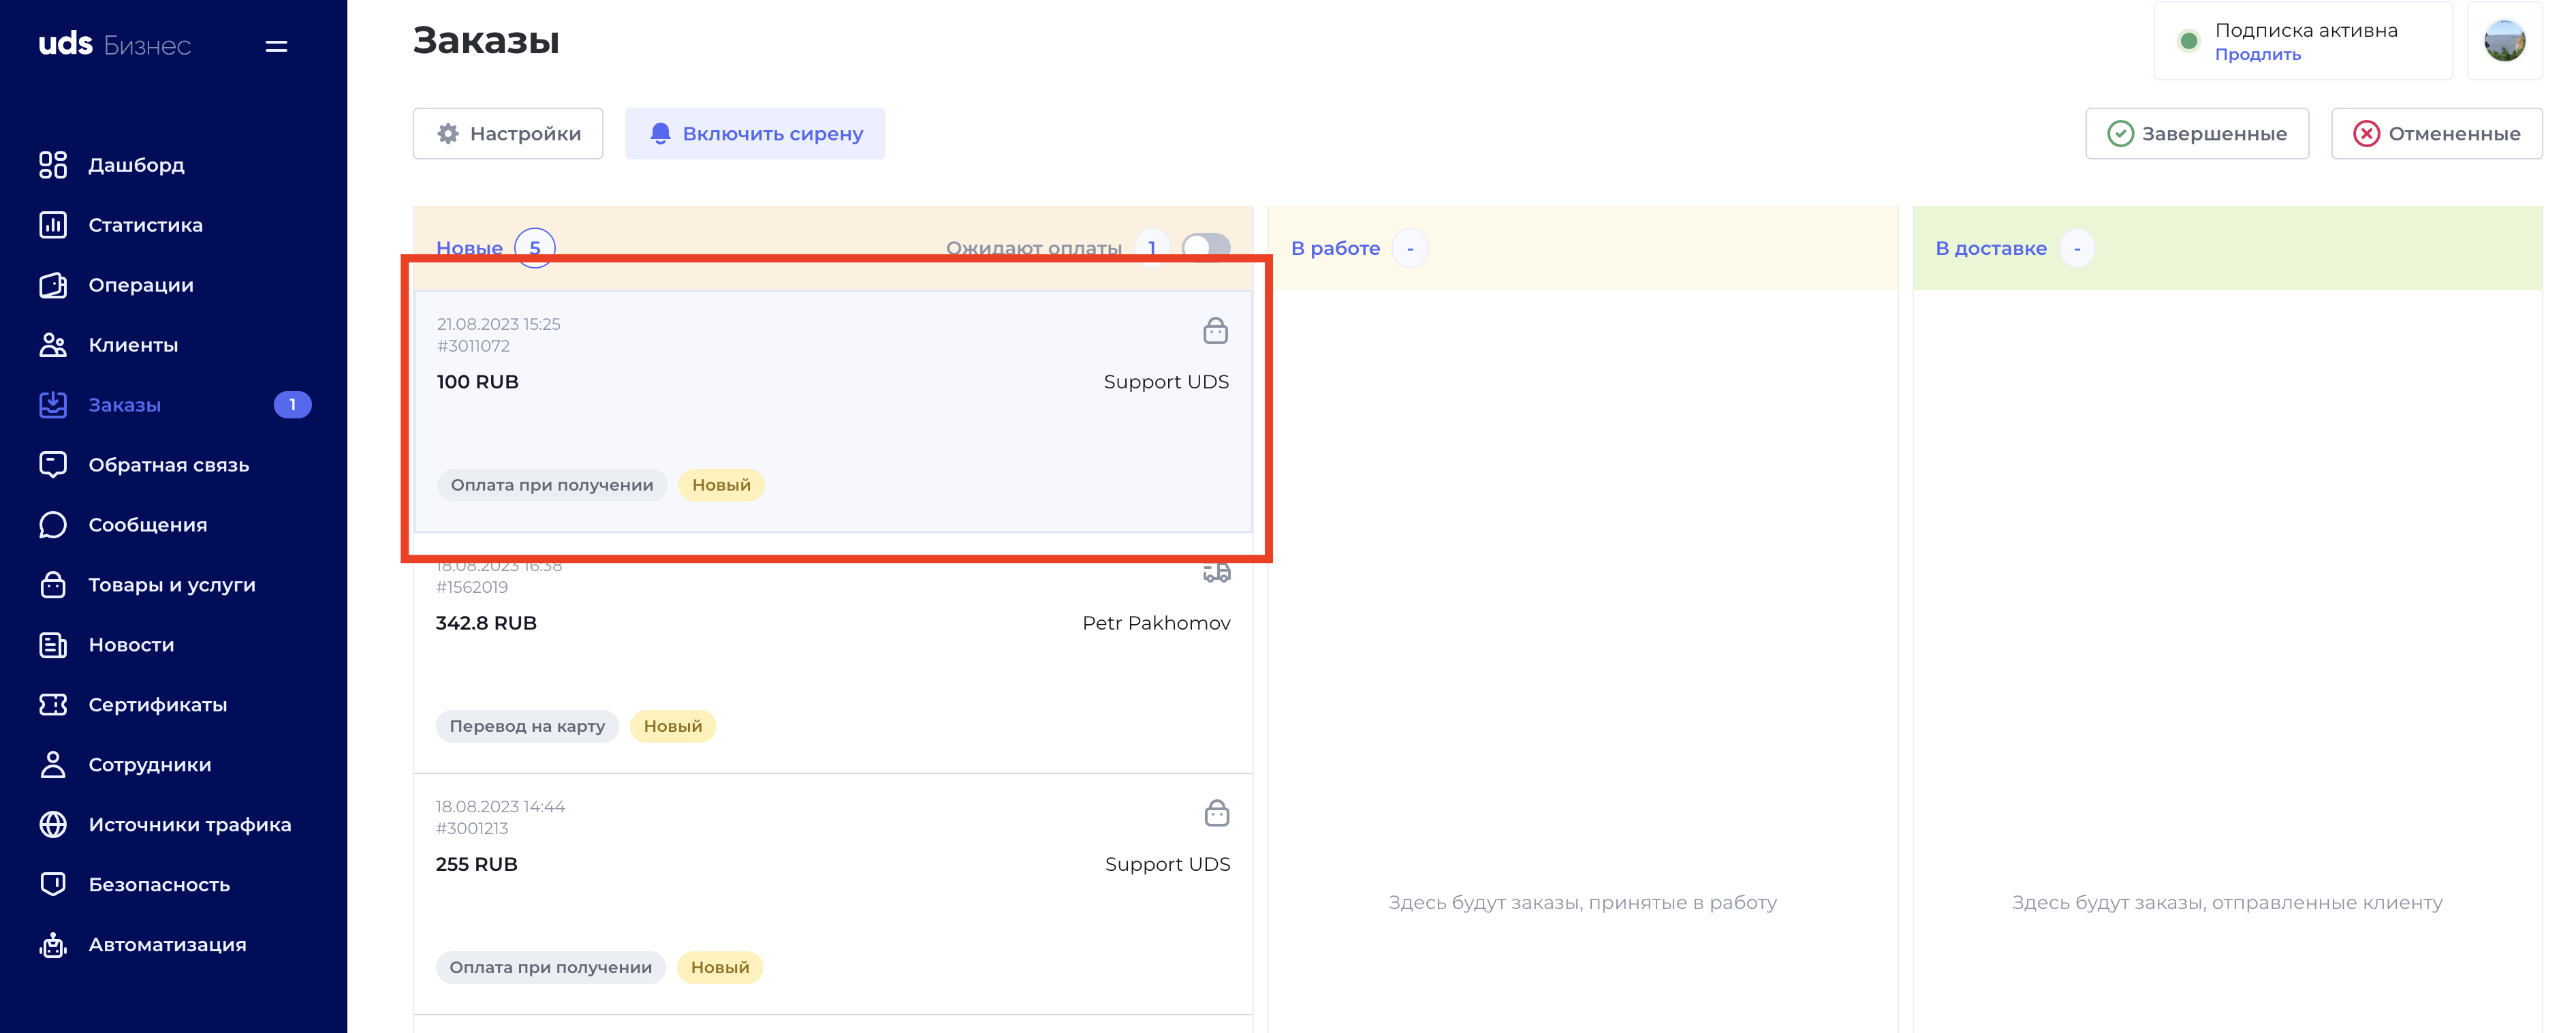Click Включить сирену button

pyautogui.click(x=755, y=134)
